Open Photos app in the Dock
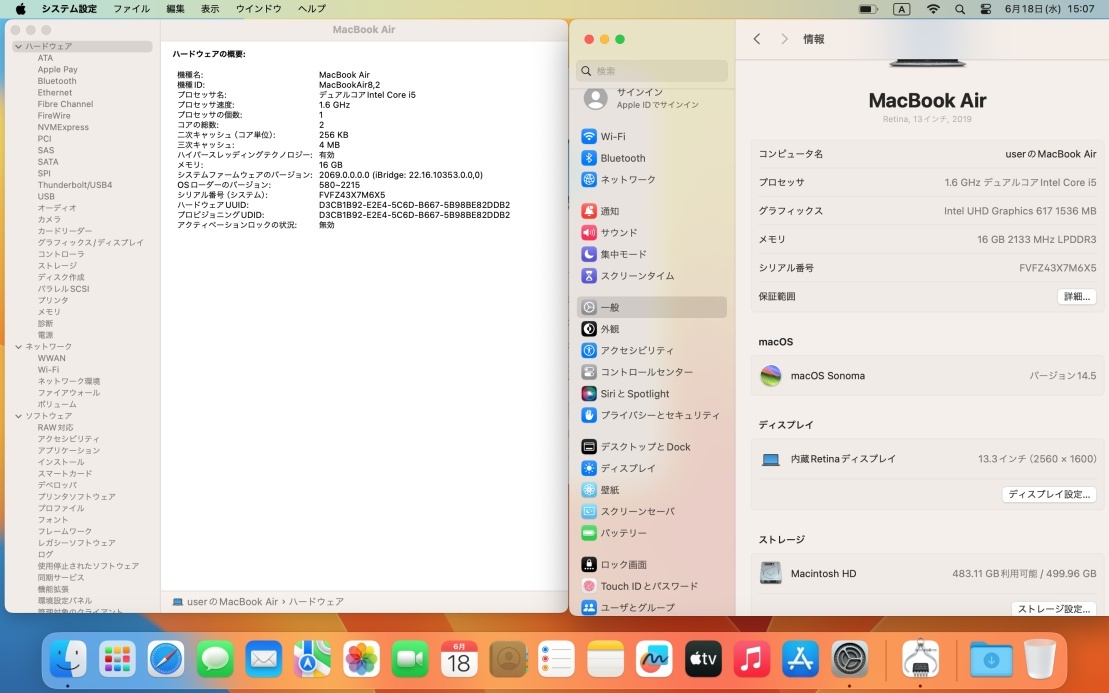Screen dimensions: 1109x693 [361, 660]
